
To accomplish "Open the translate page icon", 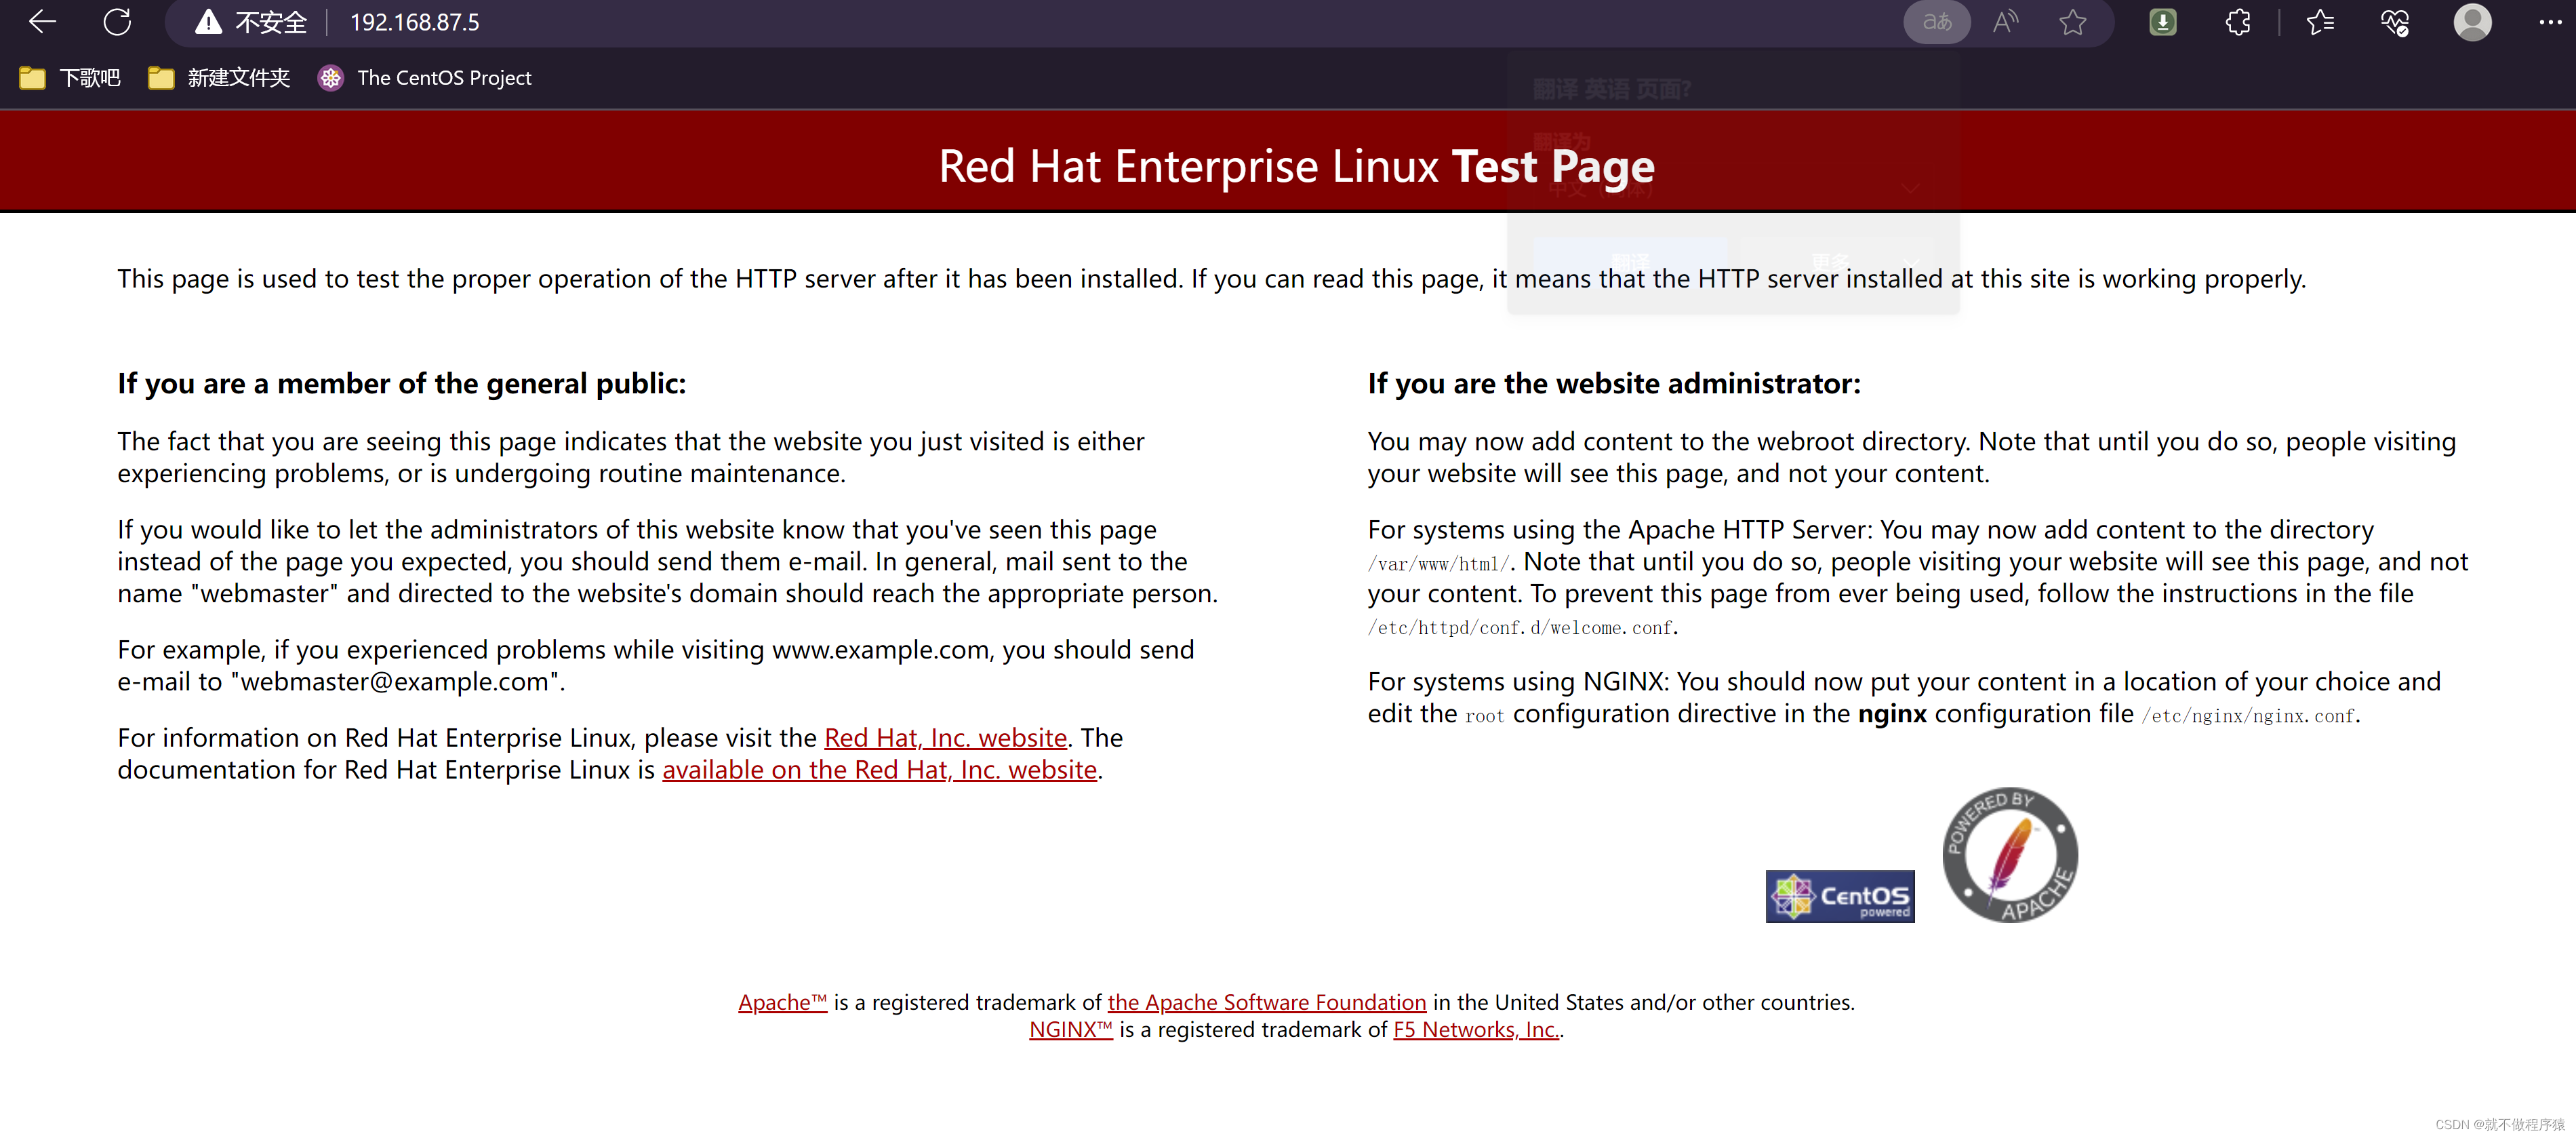I will 1936,22.
